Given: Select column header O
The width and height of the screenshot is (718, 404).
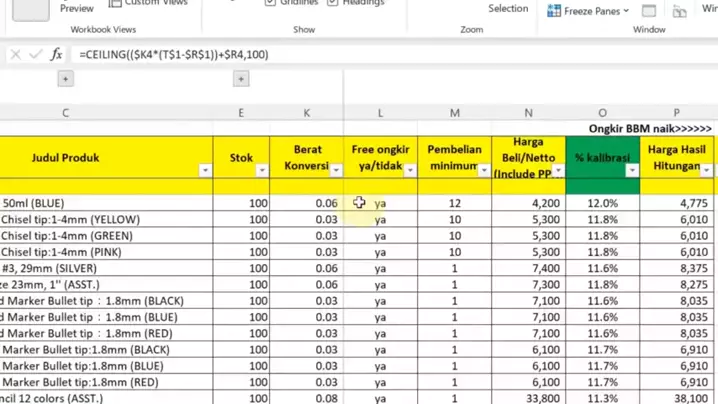Looking at the screenshot, I should pyautogui.click(x=602, y=113).
